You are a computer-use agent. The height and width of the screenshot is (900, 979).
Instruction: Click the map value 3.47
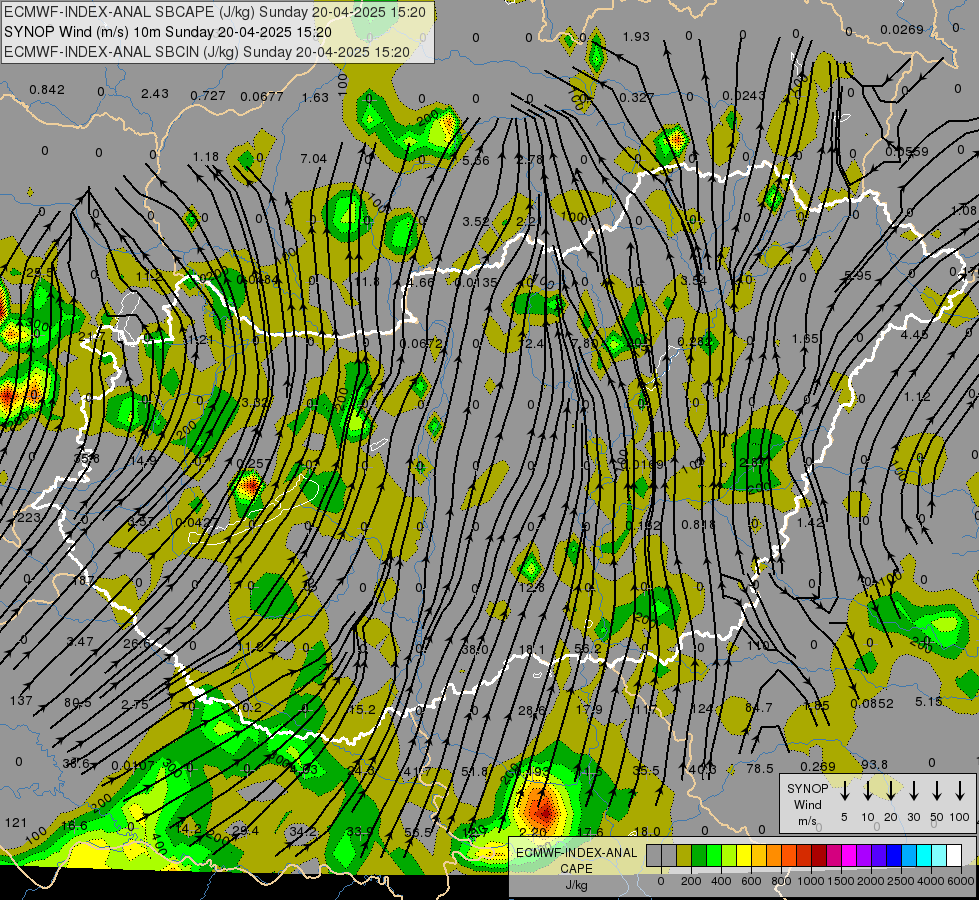pyautogui.click(x=80, y=641)
